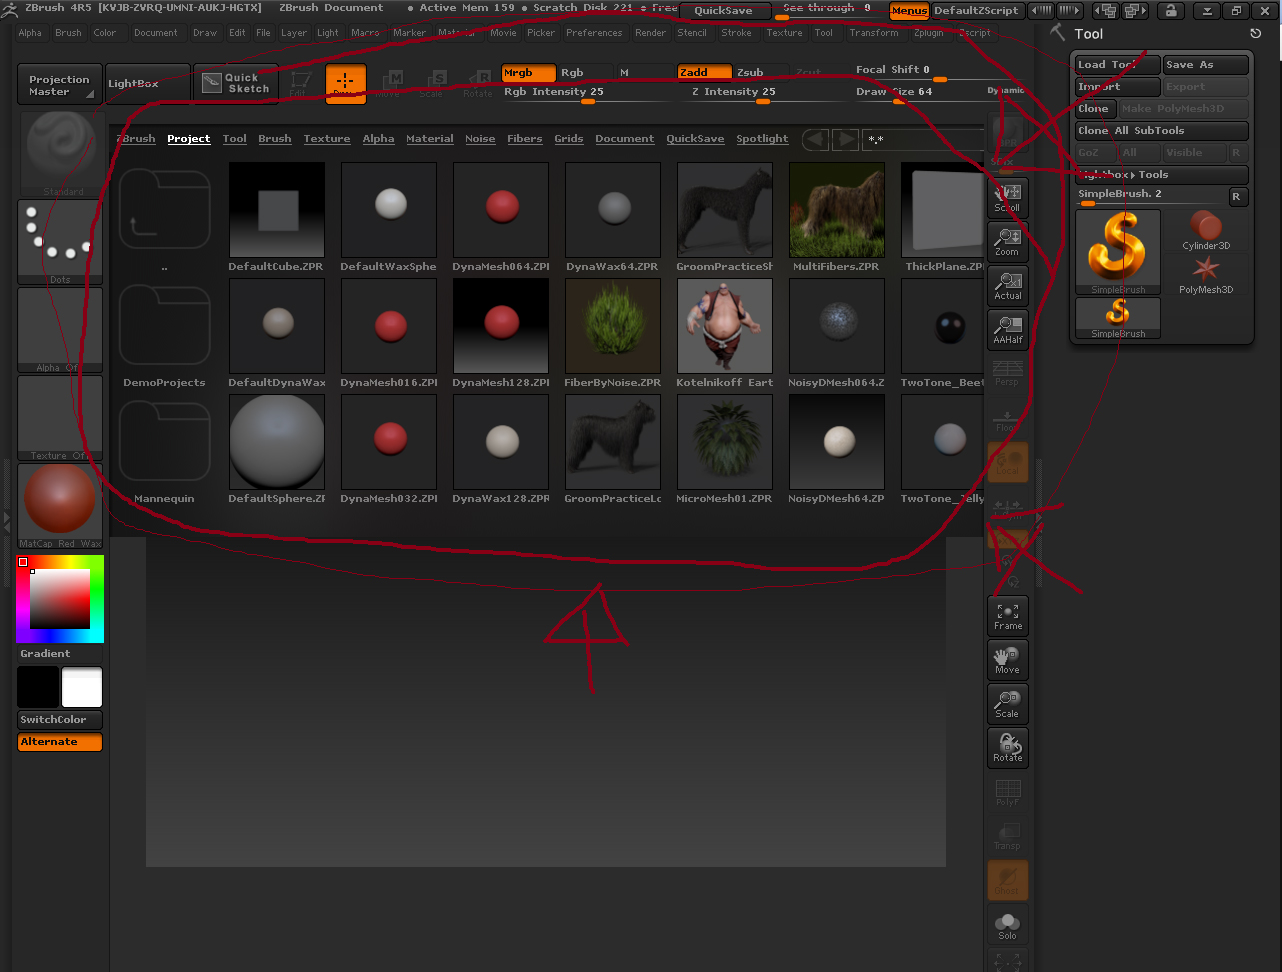This screenshot has width=1282, height=972.
Task: Select the Cylinder3D tool
Action: click(x=1206, y=230)
